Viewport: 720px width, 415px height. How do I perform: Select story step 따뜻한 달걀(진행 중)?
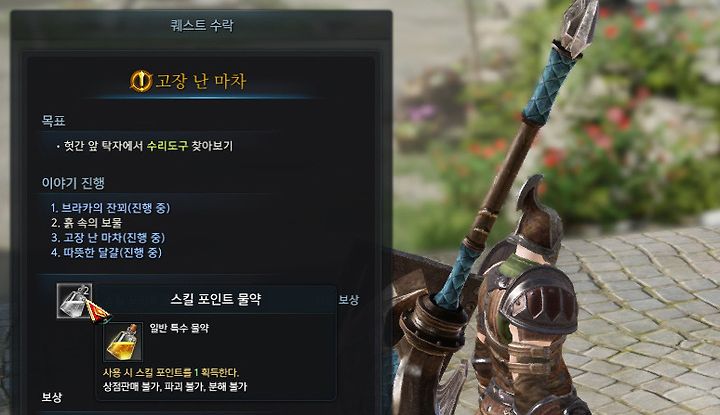[x=106, y=252]
